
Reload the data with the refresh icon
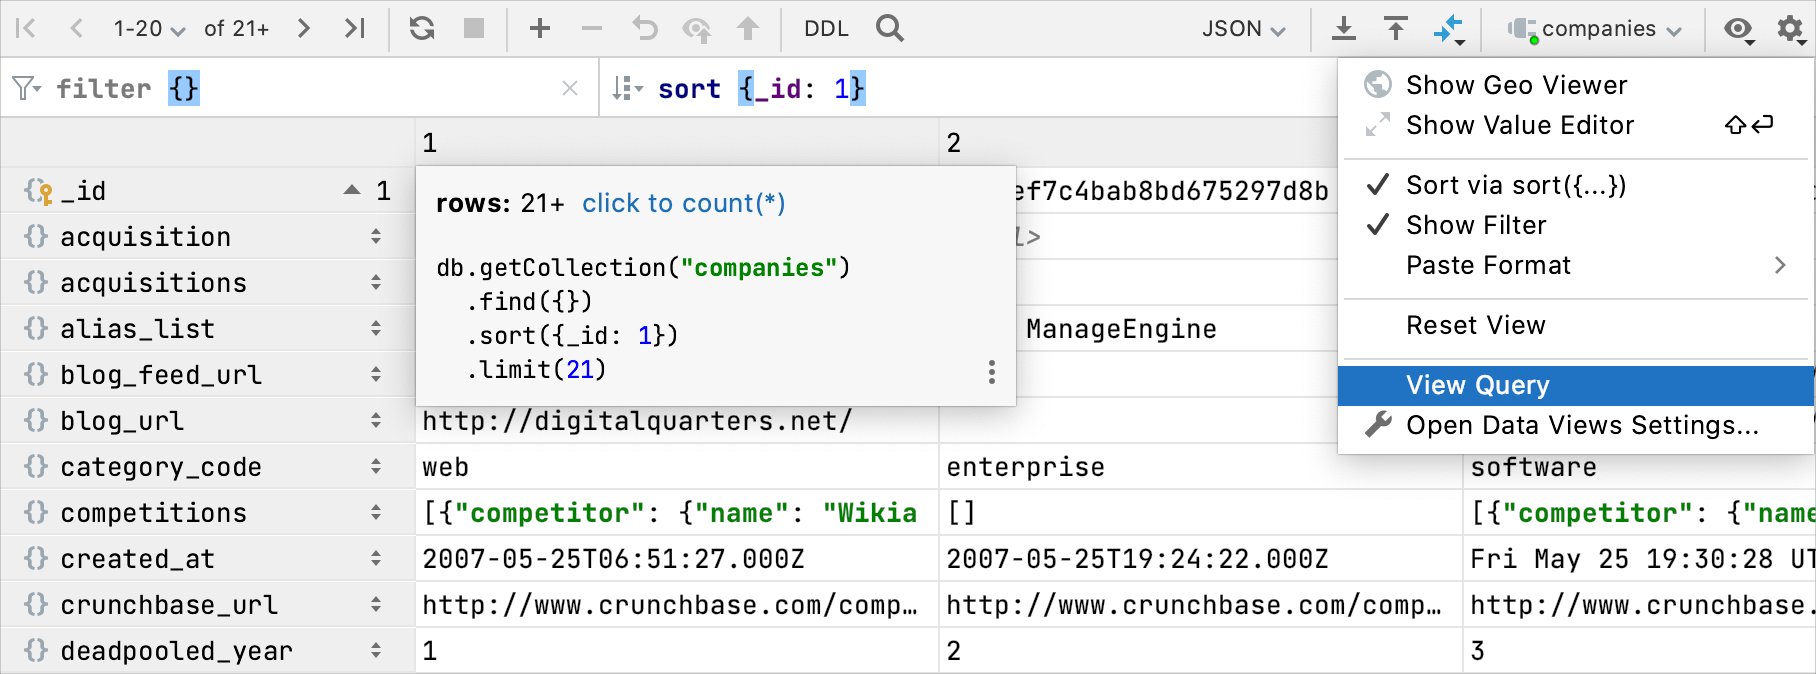pos(422,28)
